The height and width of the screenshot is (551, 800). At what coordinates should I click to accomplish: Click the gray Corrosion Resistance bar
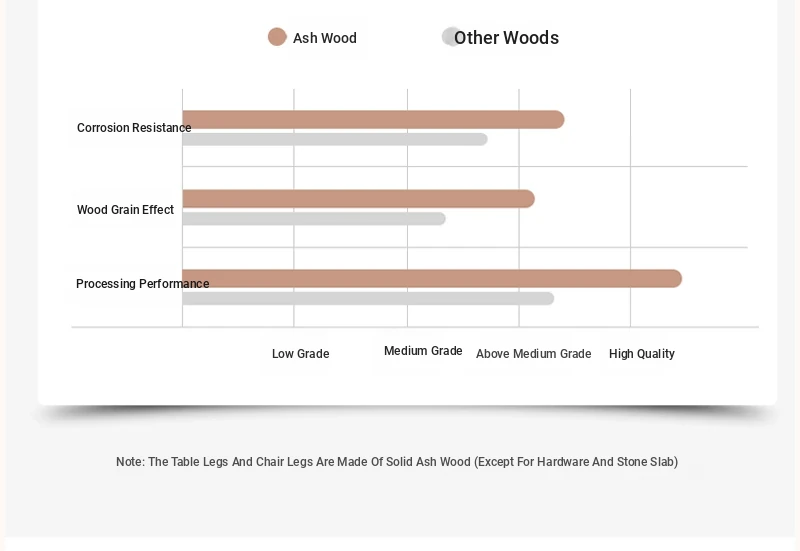coord(335,139)
